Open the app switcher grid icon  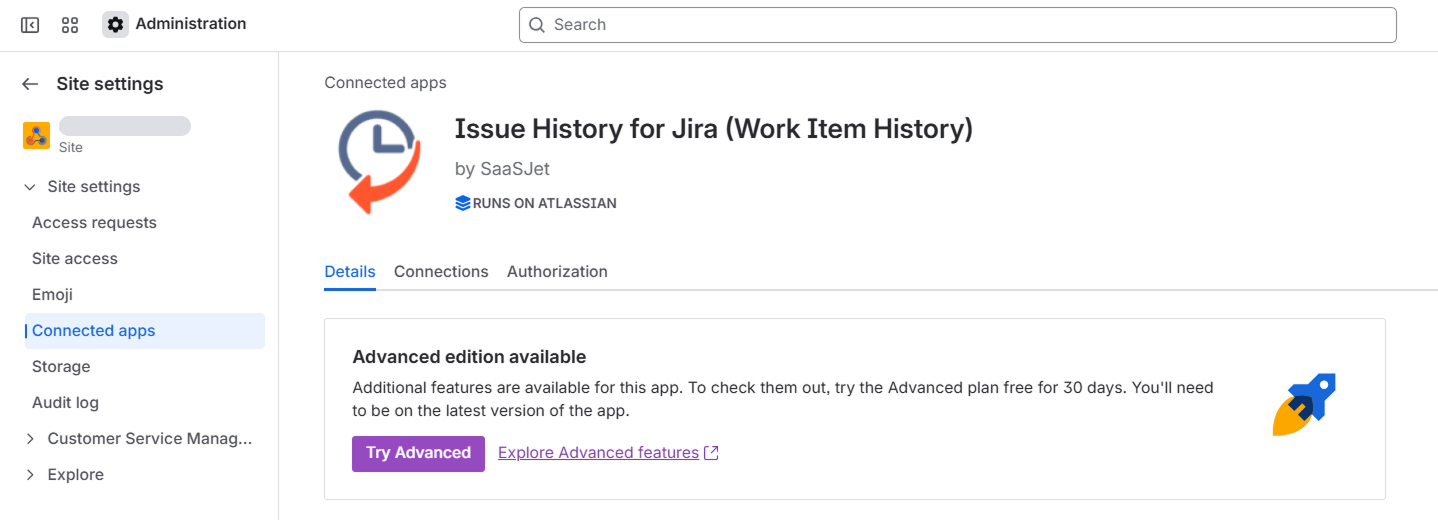click(70, 25)
